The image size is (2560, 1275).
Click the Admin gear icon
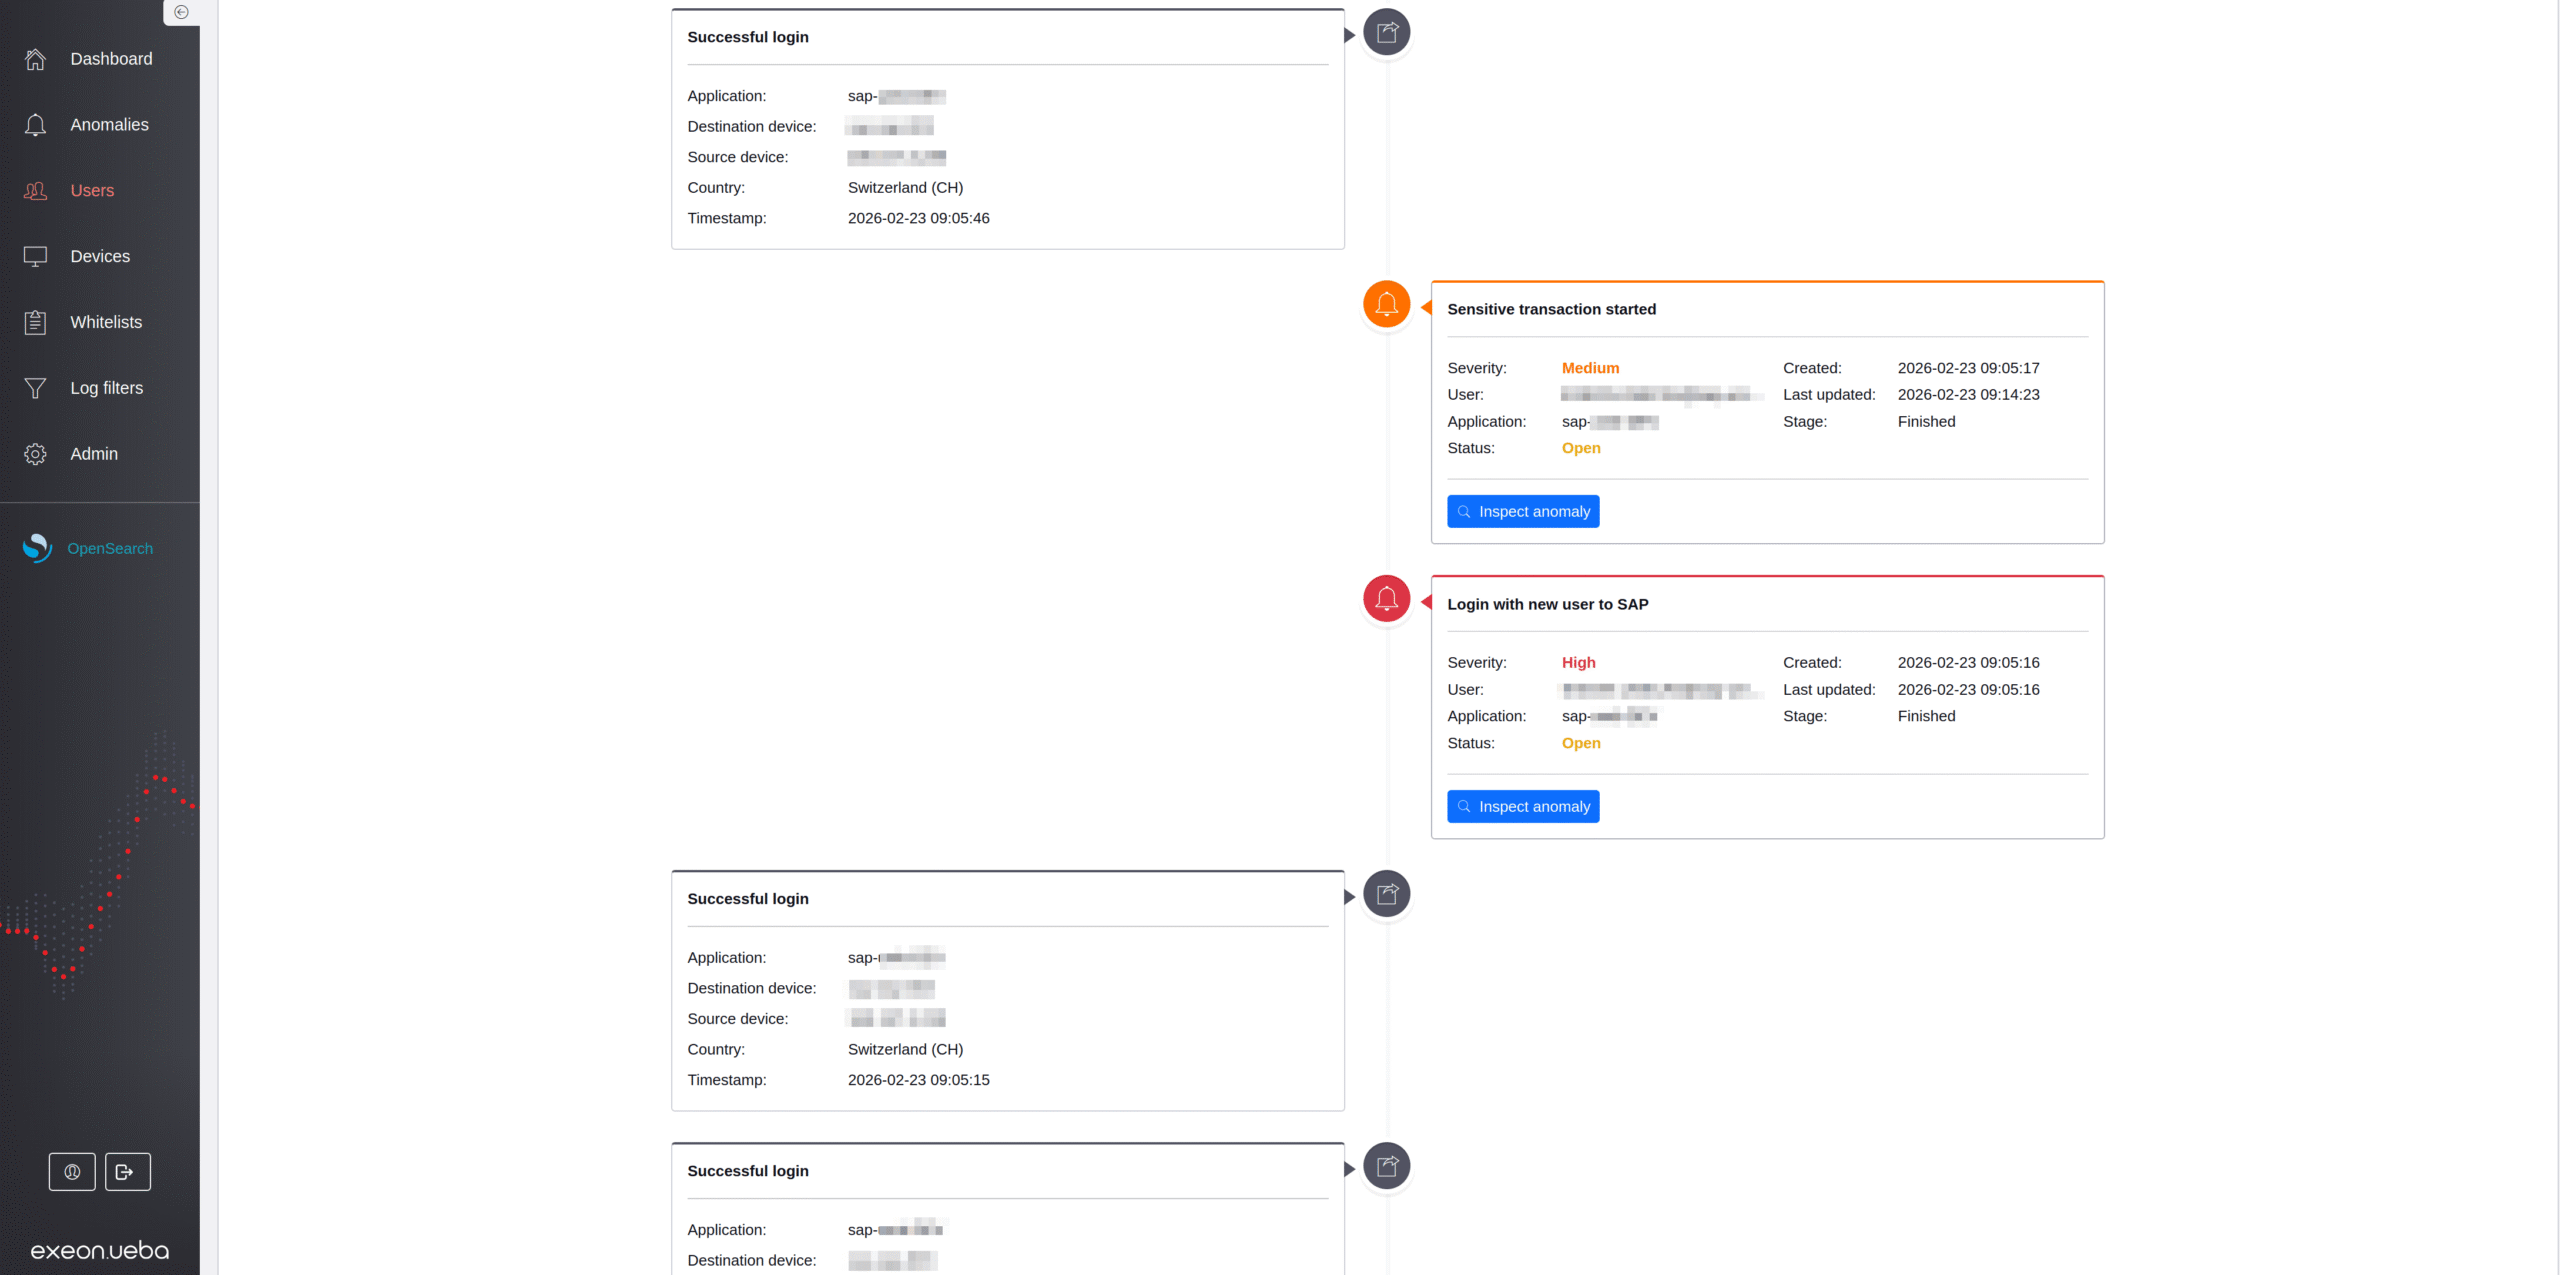[36, 454]
